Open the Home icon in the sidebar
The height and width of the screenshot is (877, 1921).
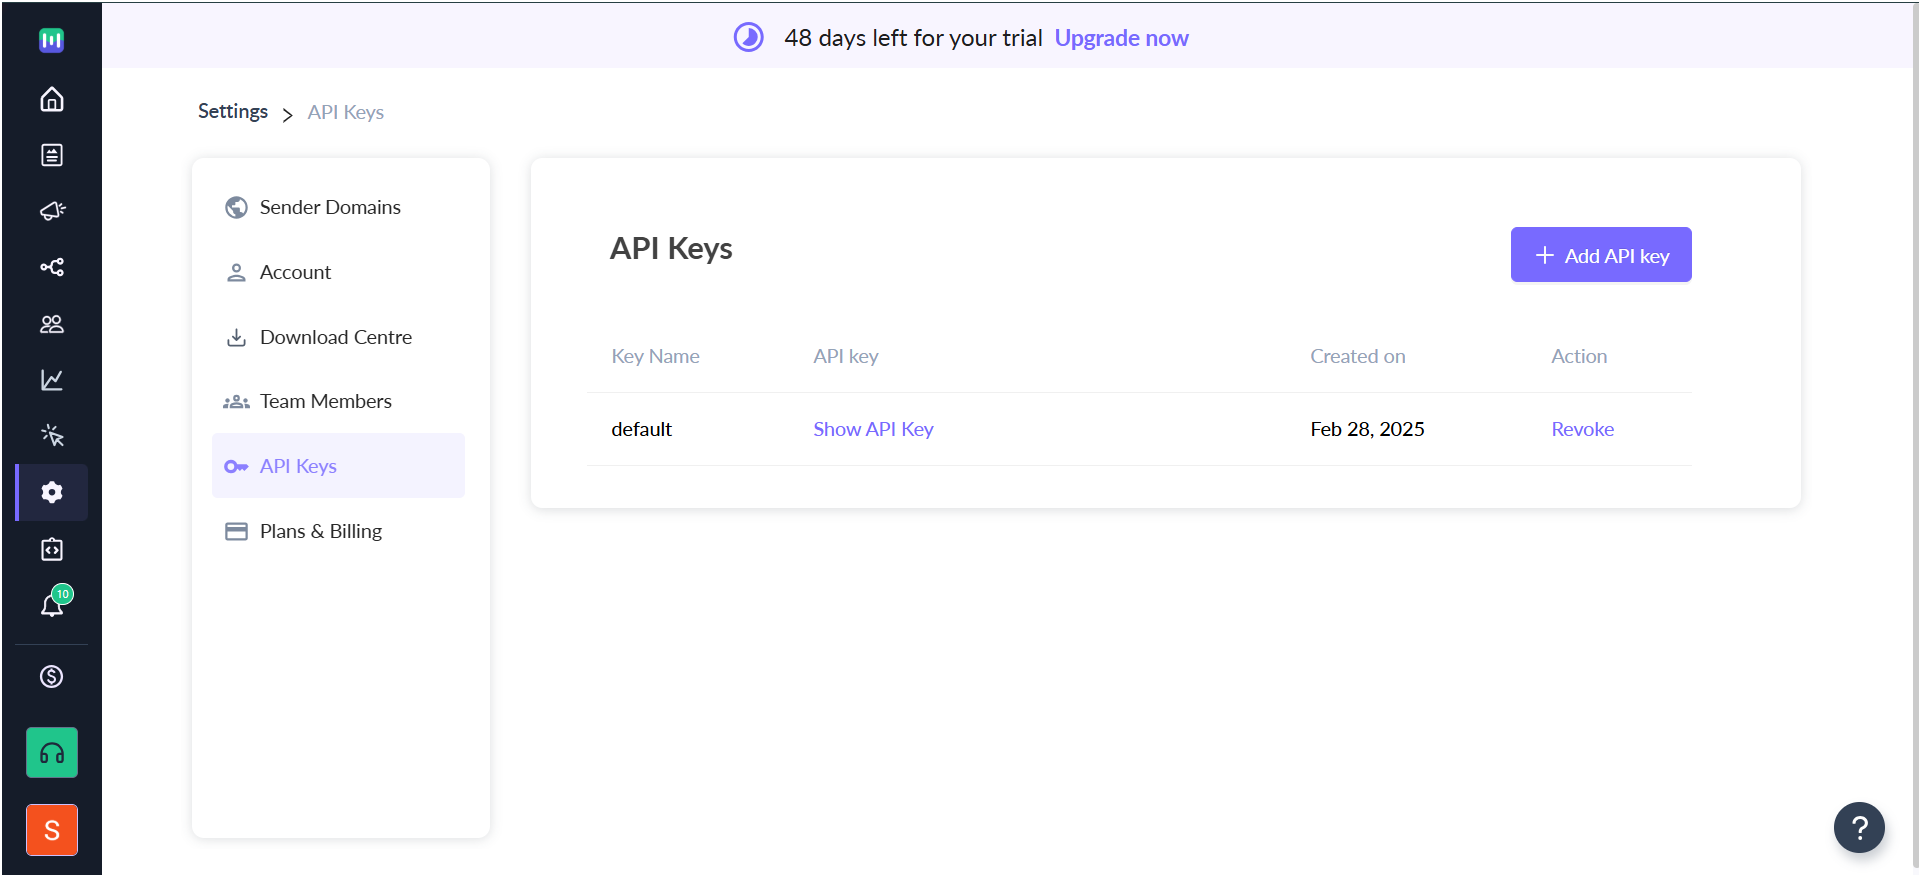[x=52, y=99]
